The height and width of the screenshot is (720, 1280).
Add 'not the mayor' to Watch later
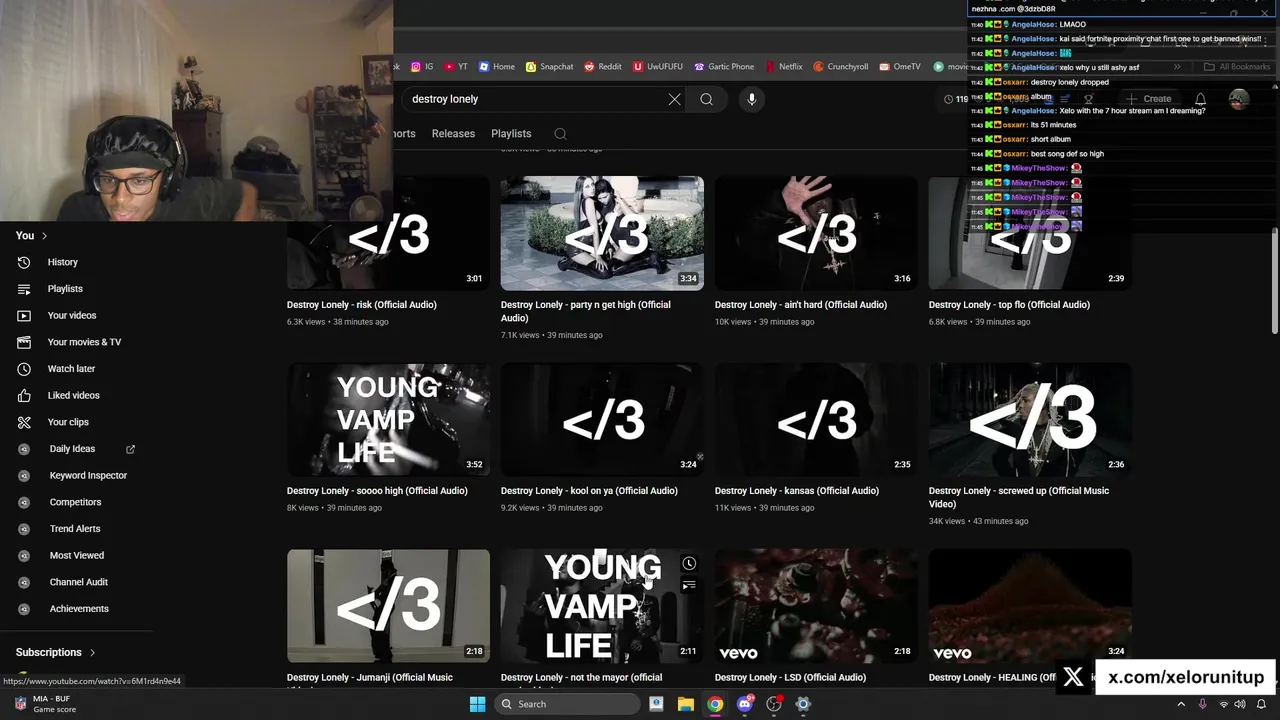(x=689, y=563)
